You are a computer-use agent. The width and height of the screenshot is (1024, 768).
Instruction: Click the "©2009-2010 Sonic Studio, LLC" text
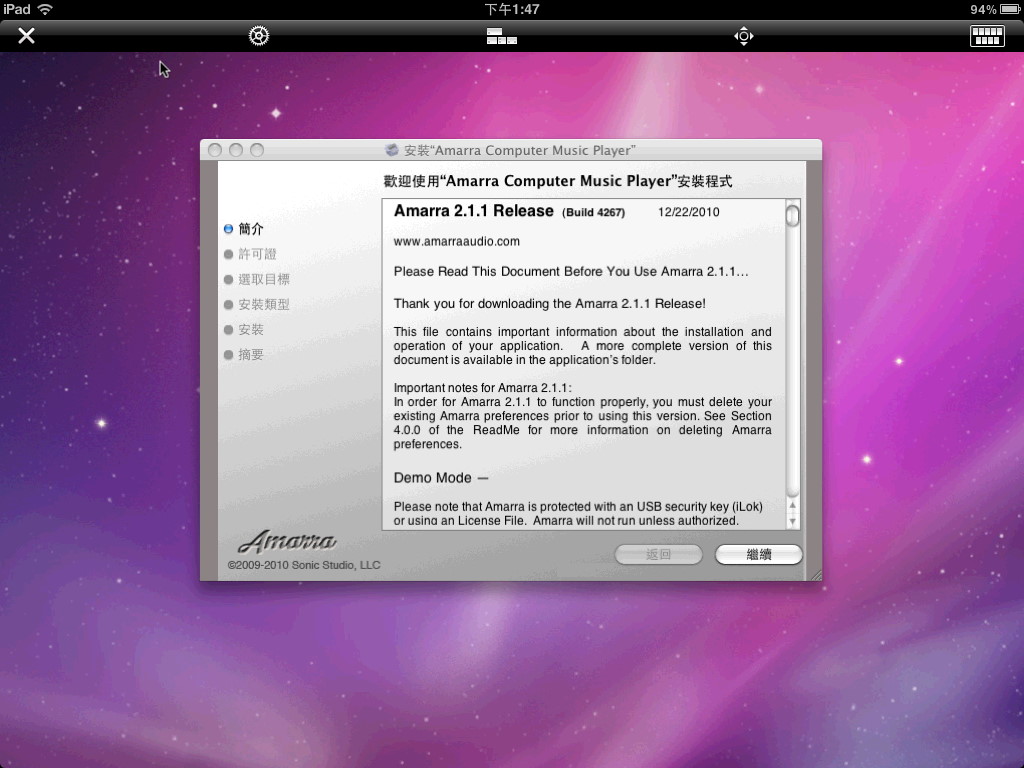point(304,565)
